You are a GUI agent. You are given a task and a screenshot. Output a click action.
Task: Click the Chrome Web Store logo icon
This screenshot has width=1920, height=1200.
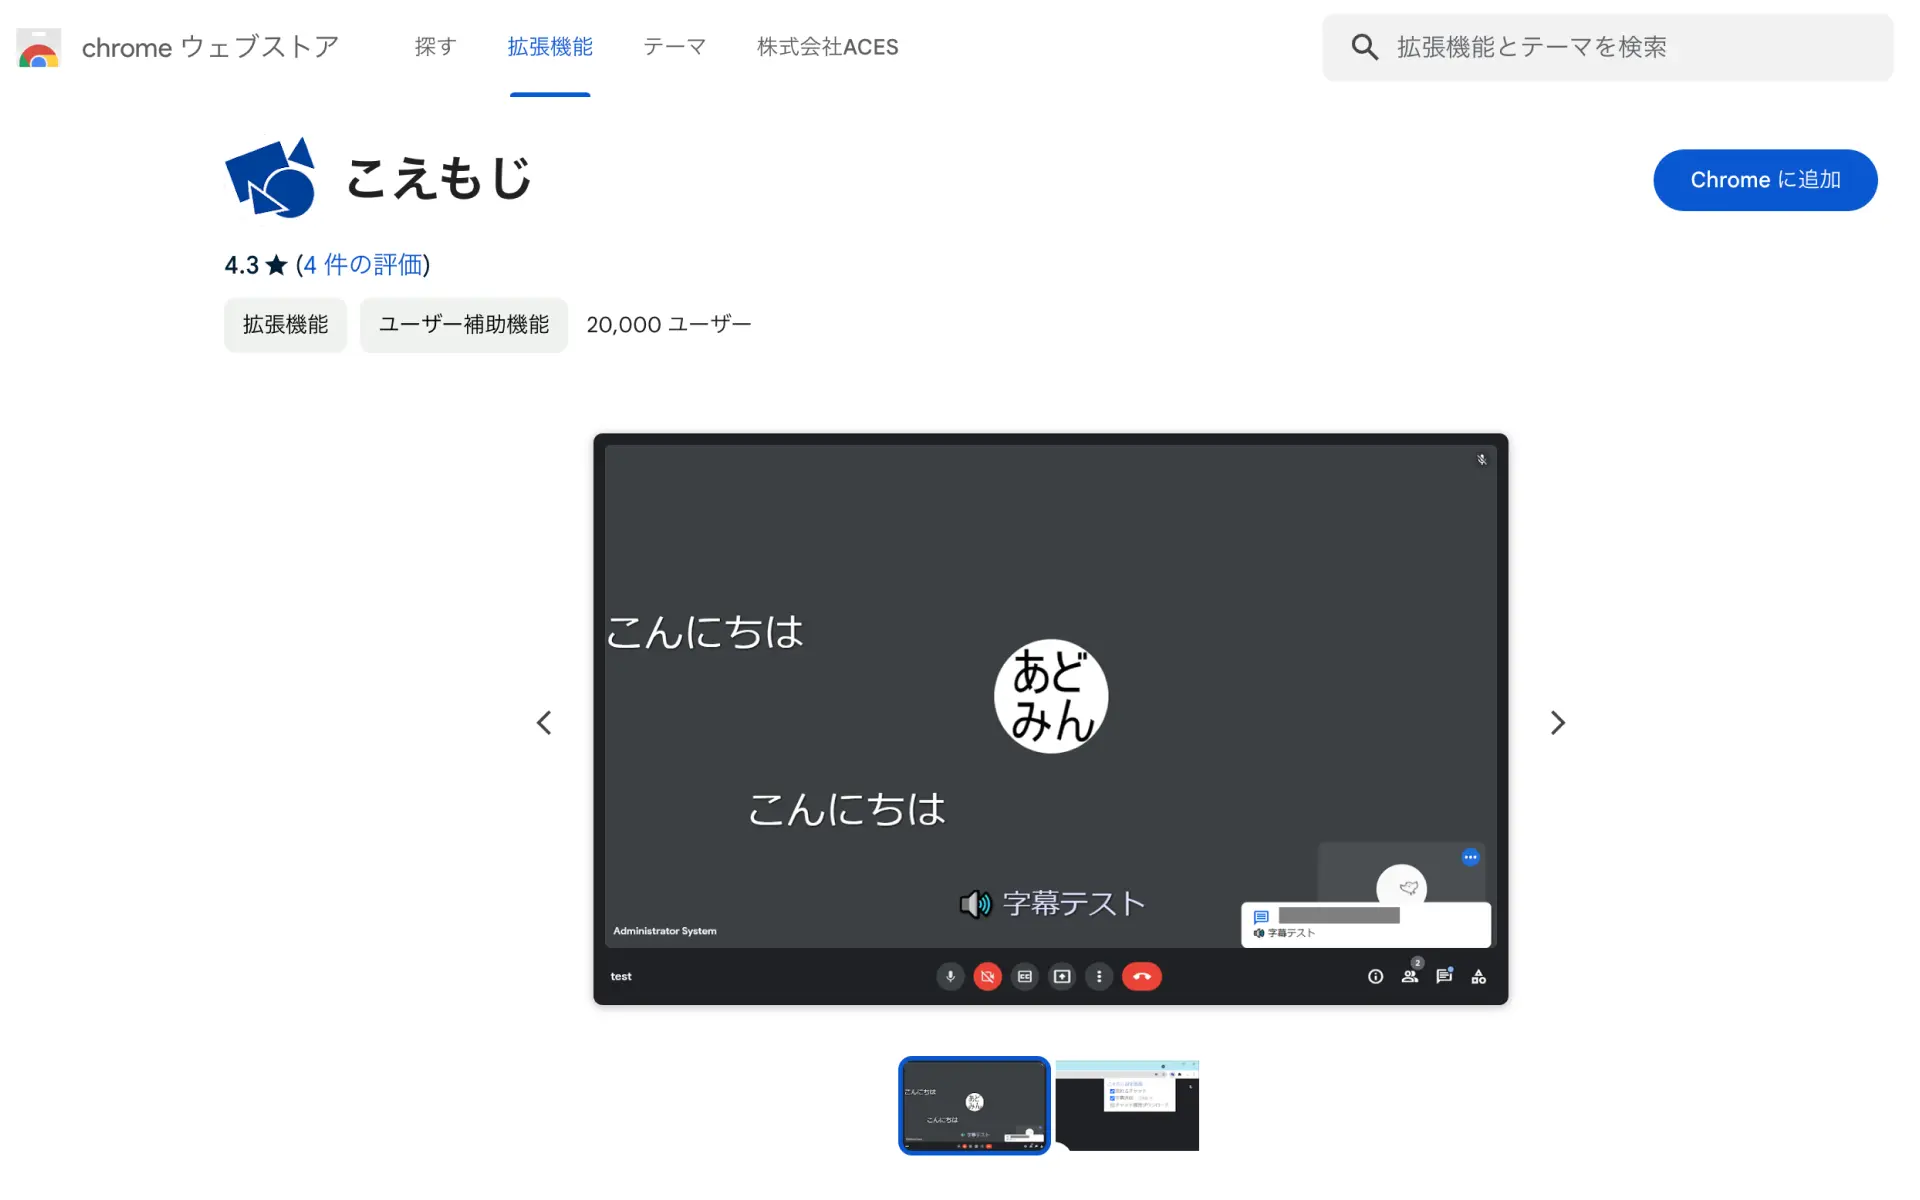39,47
